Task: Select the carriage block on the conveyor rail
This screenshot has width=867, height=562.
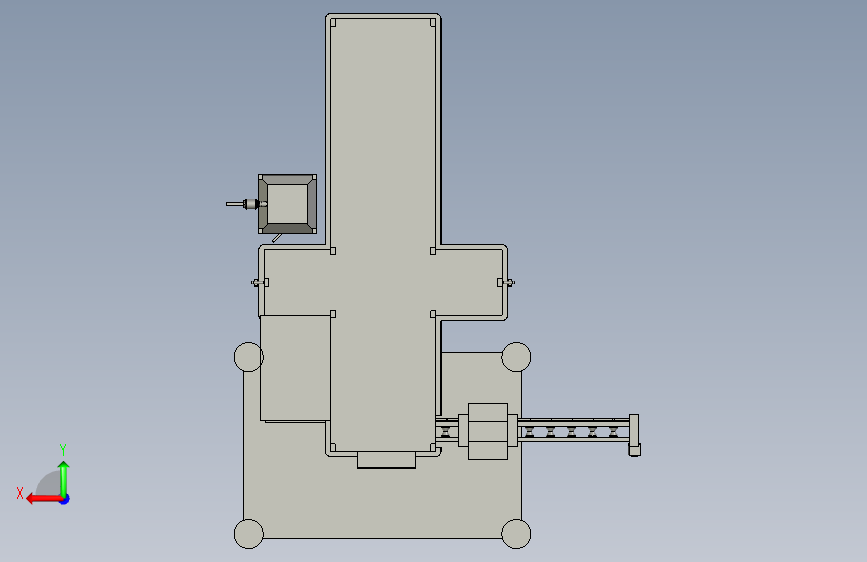Action: click(x=488, y=431)
